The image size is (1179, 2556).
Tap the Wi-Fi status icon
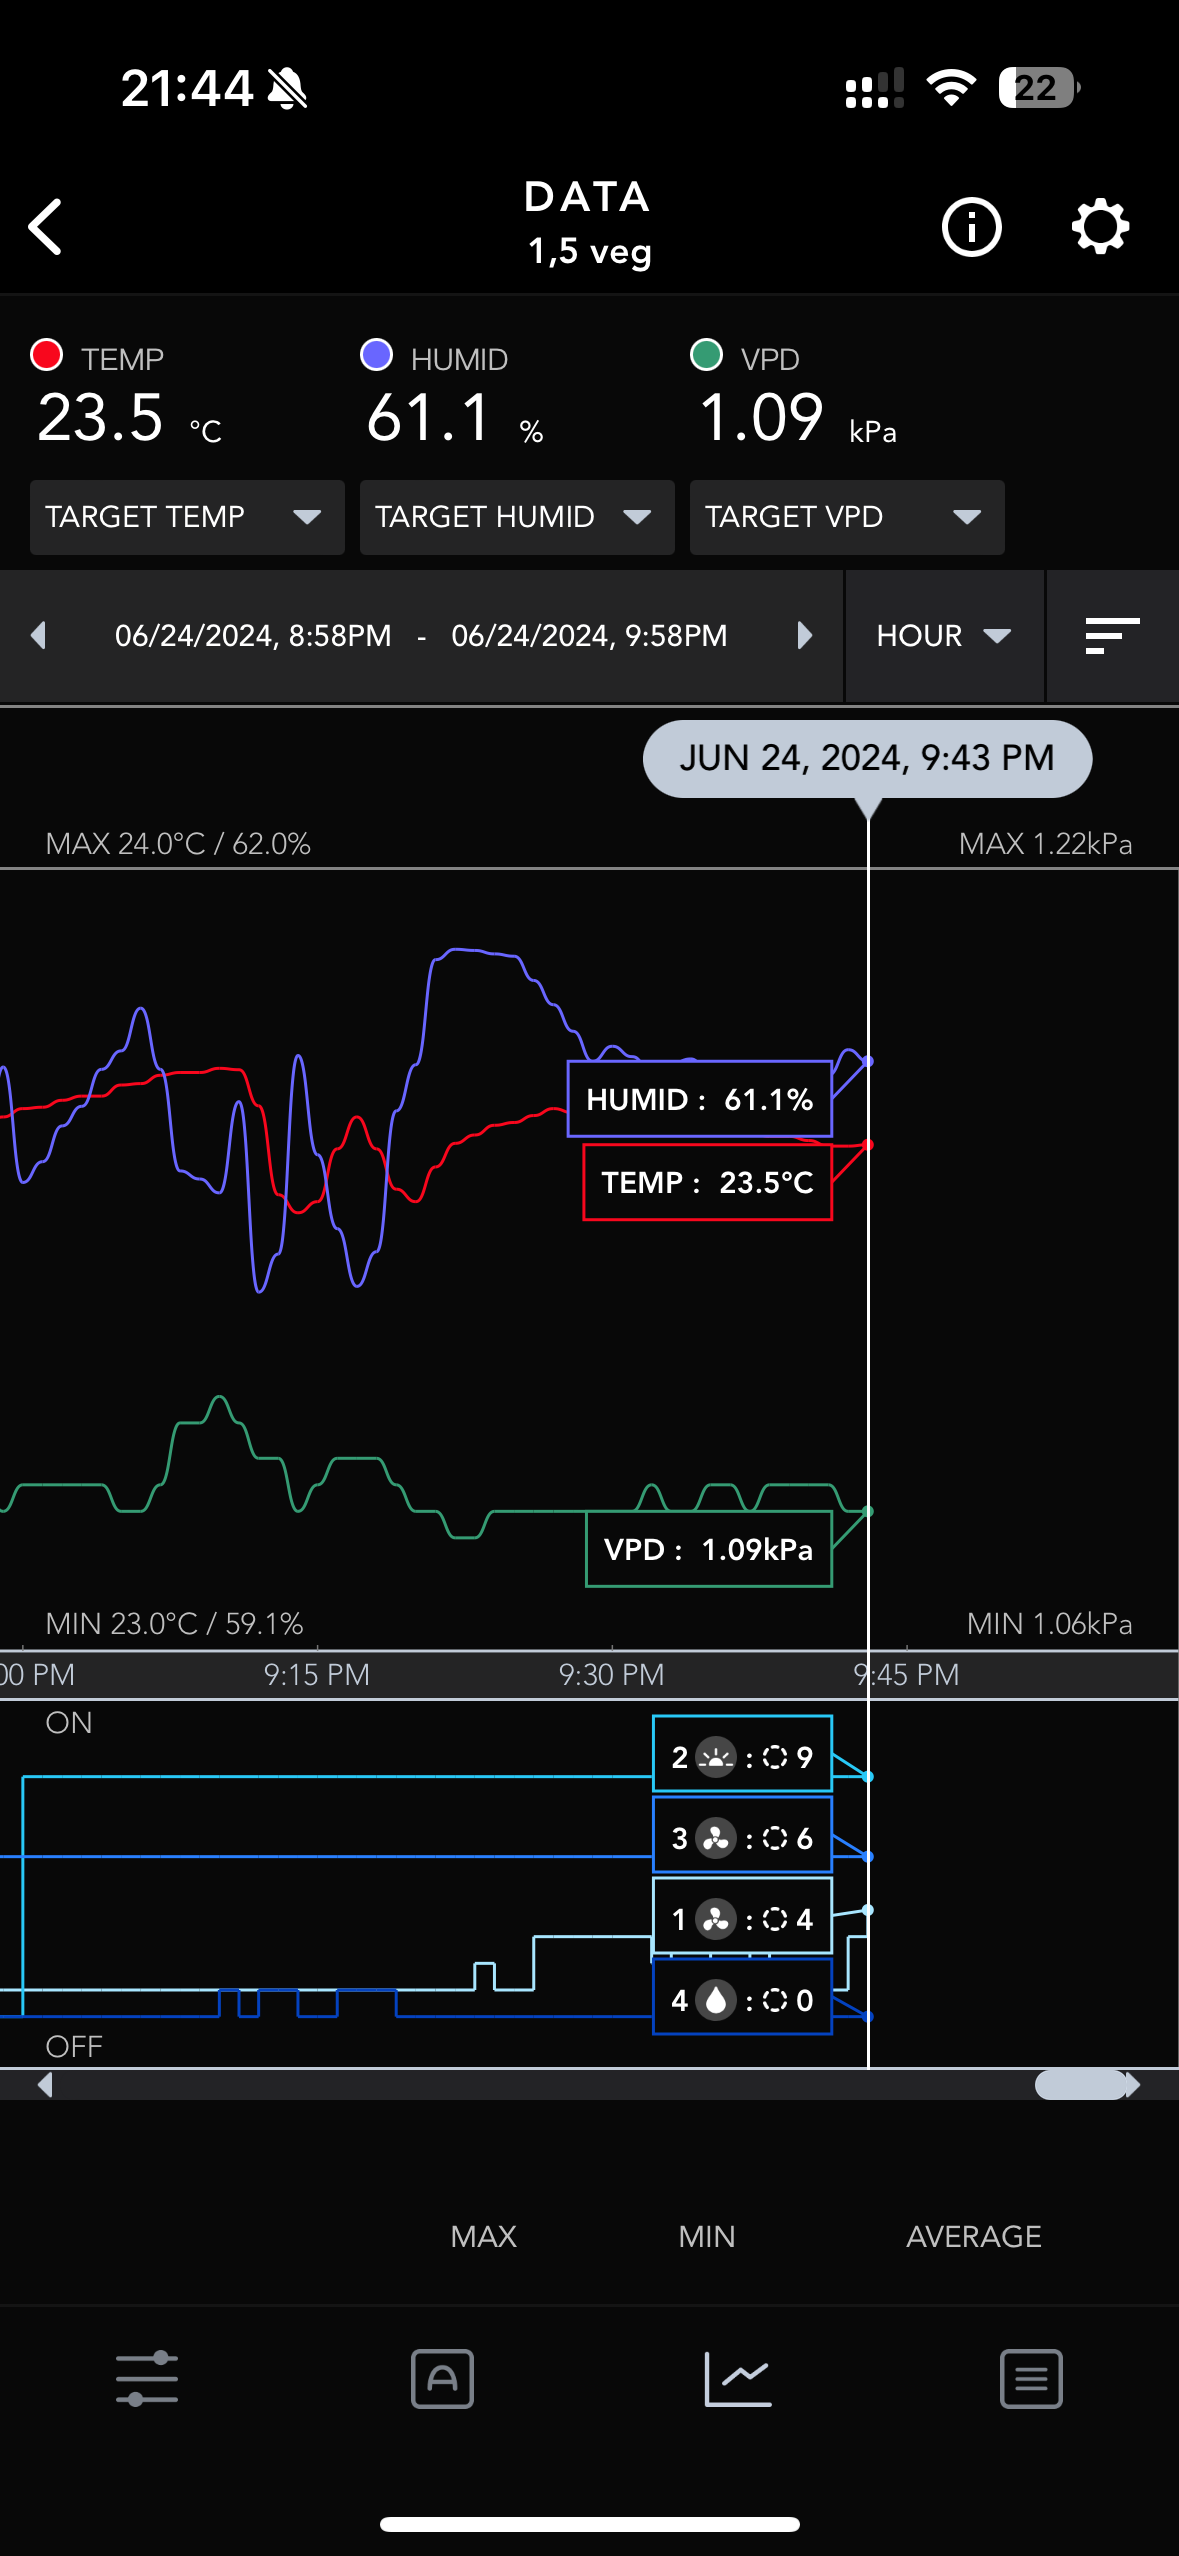(x=951, y=88)
